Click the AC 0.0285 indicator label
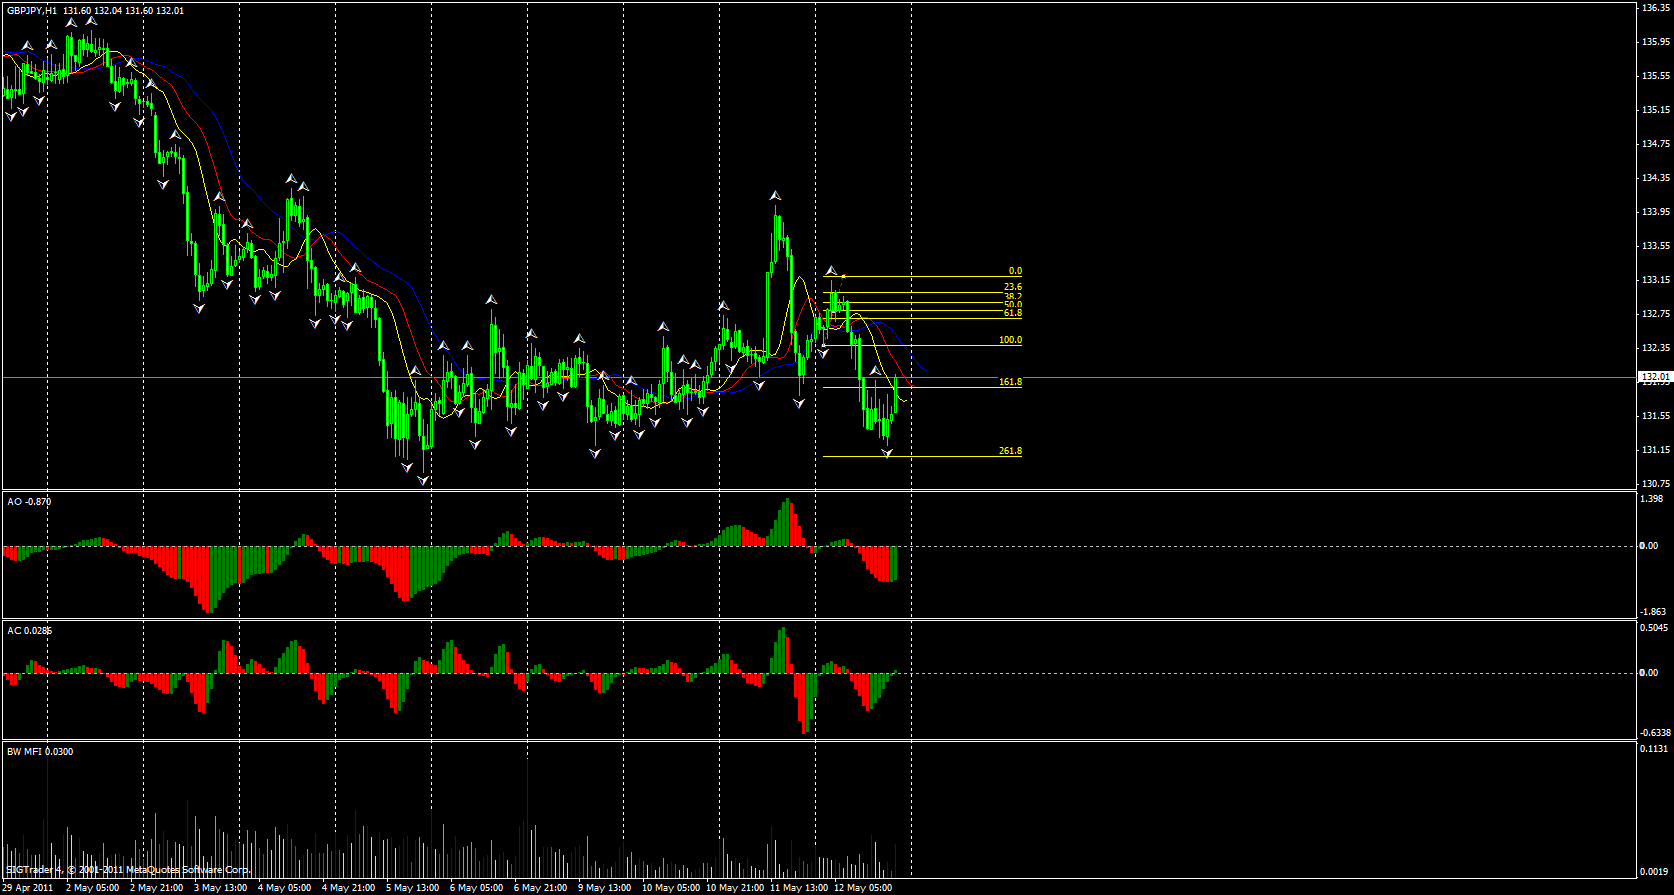1674x895 pixels. coord(30,631)
